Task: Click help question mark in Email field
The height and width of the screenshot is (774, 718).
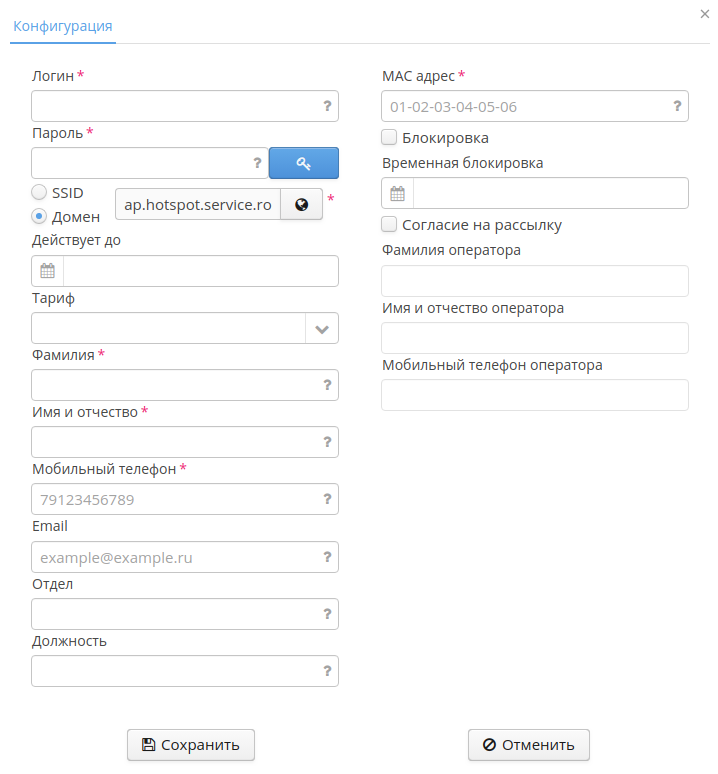Action: [327, 557]
